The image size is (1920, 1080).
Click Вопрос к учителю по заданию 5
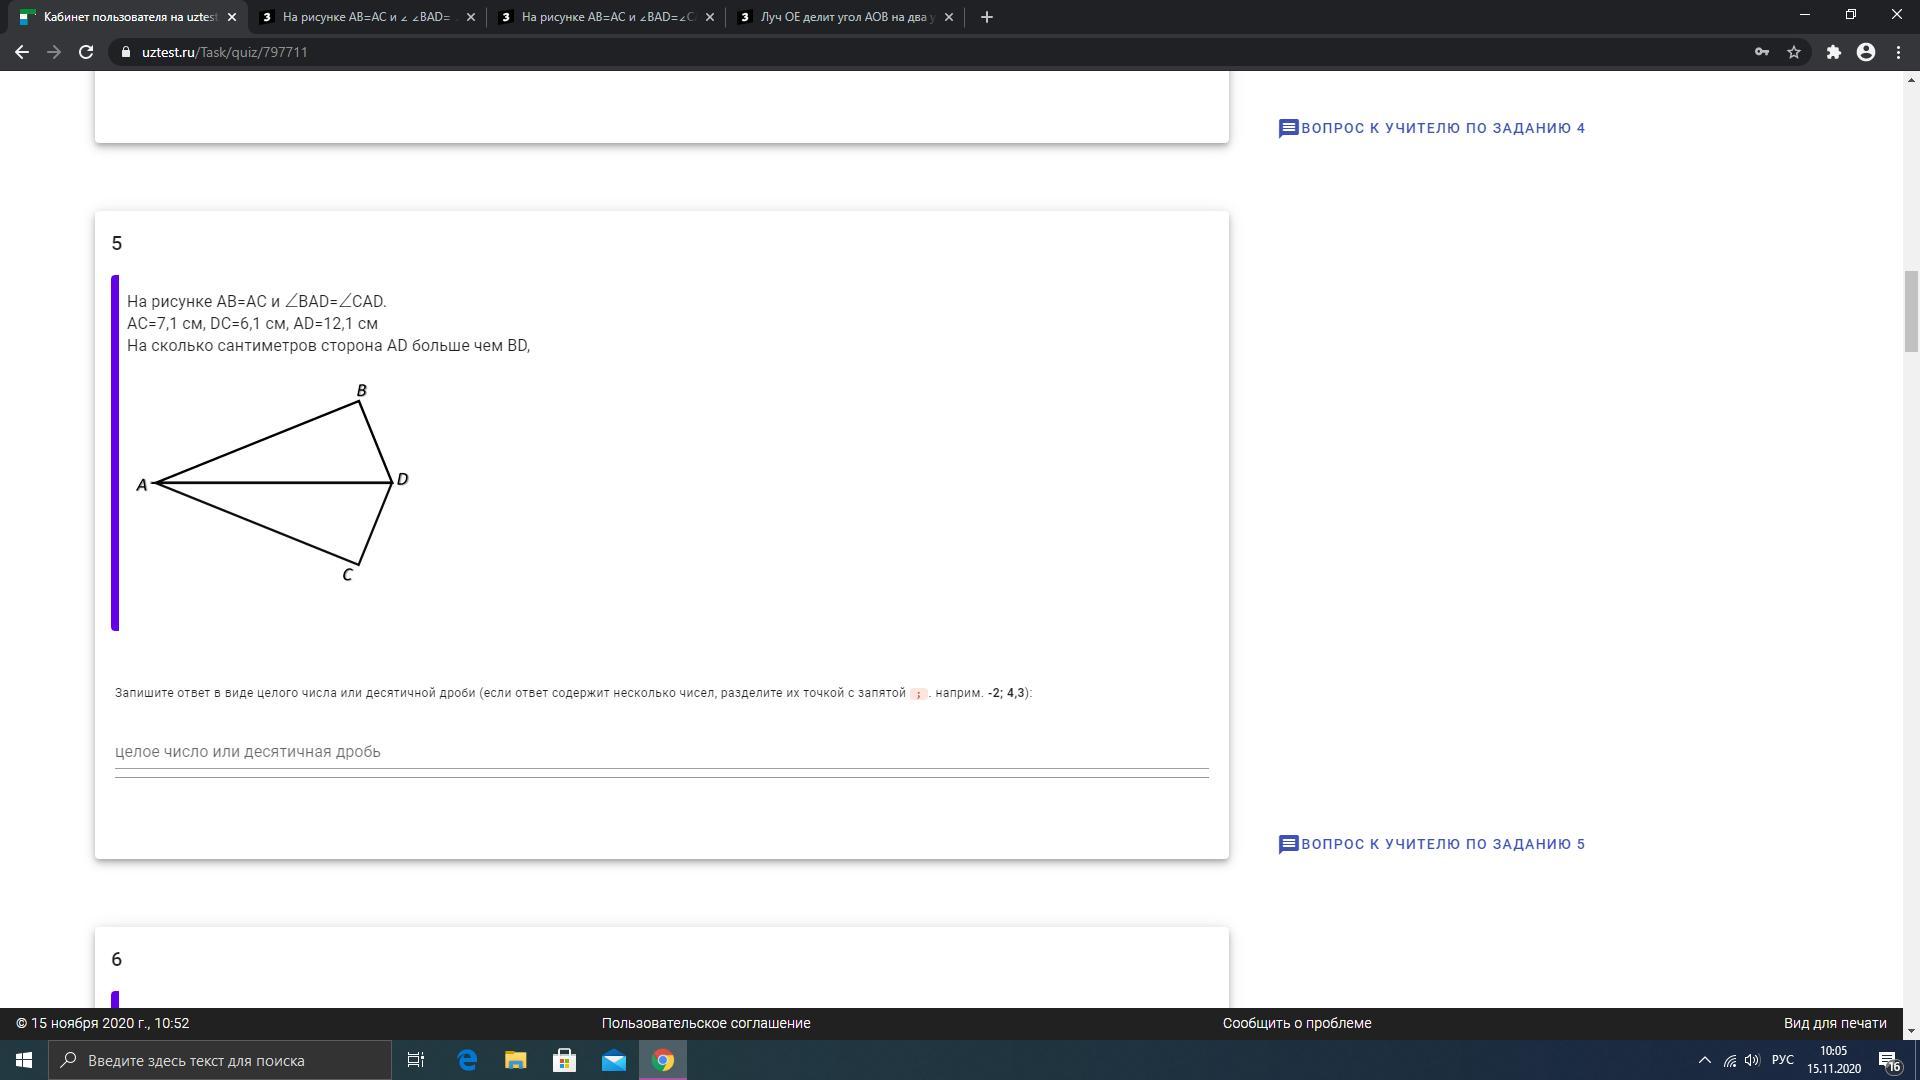click(x=1432, y=844)
